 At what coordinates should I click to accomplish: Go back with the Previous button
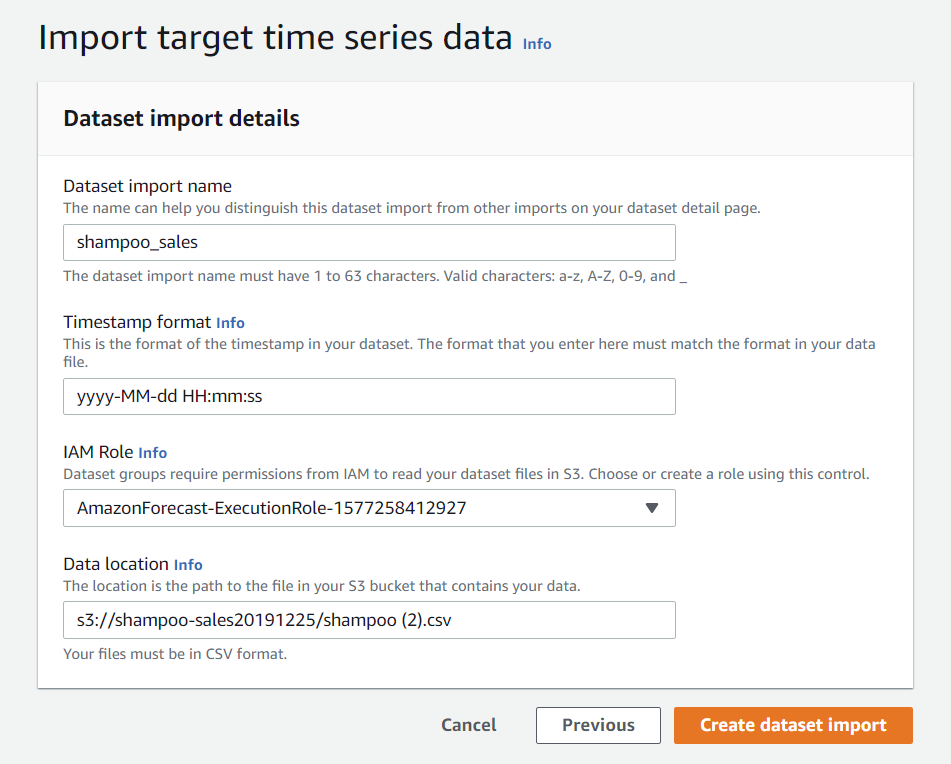point(598,725)
